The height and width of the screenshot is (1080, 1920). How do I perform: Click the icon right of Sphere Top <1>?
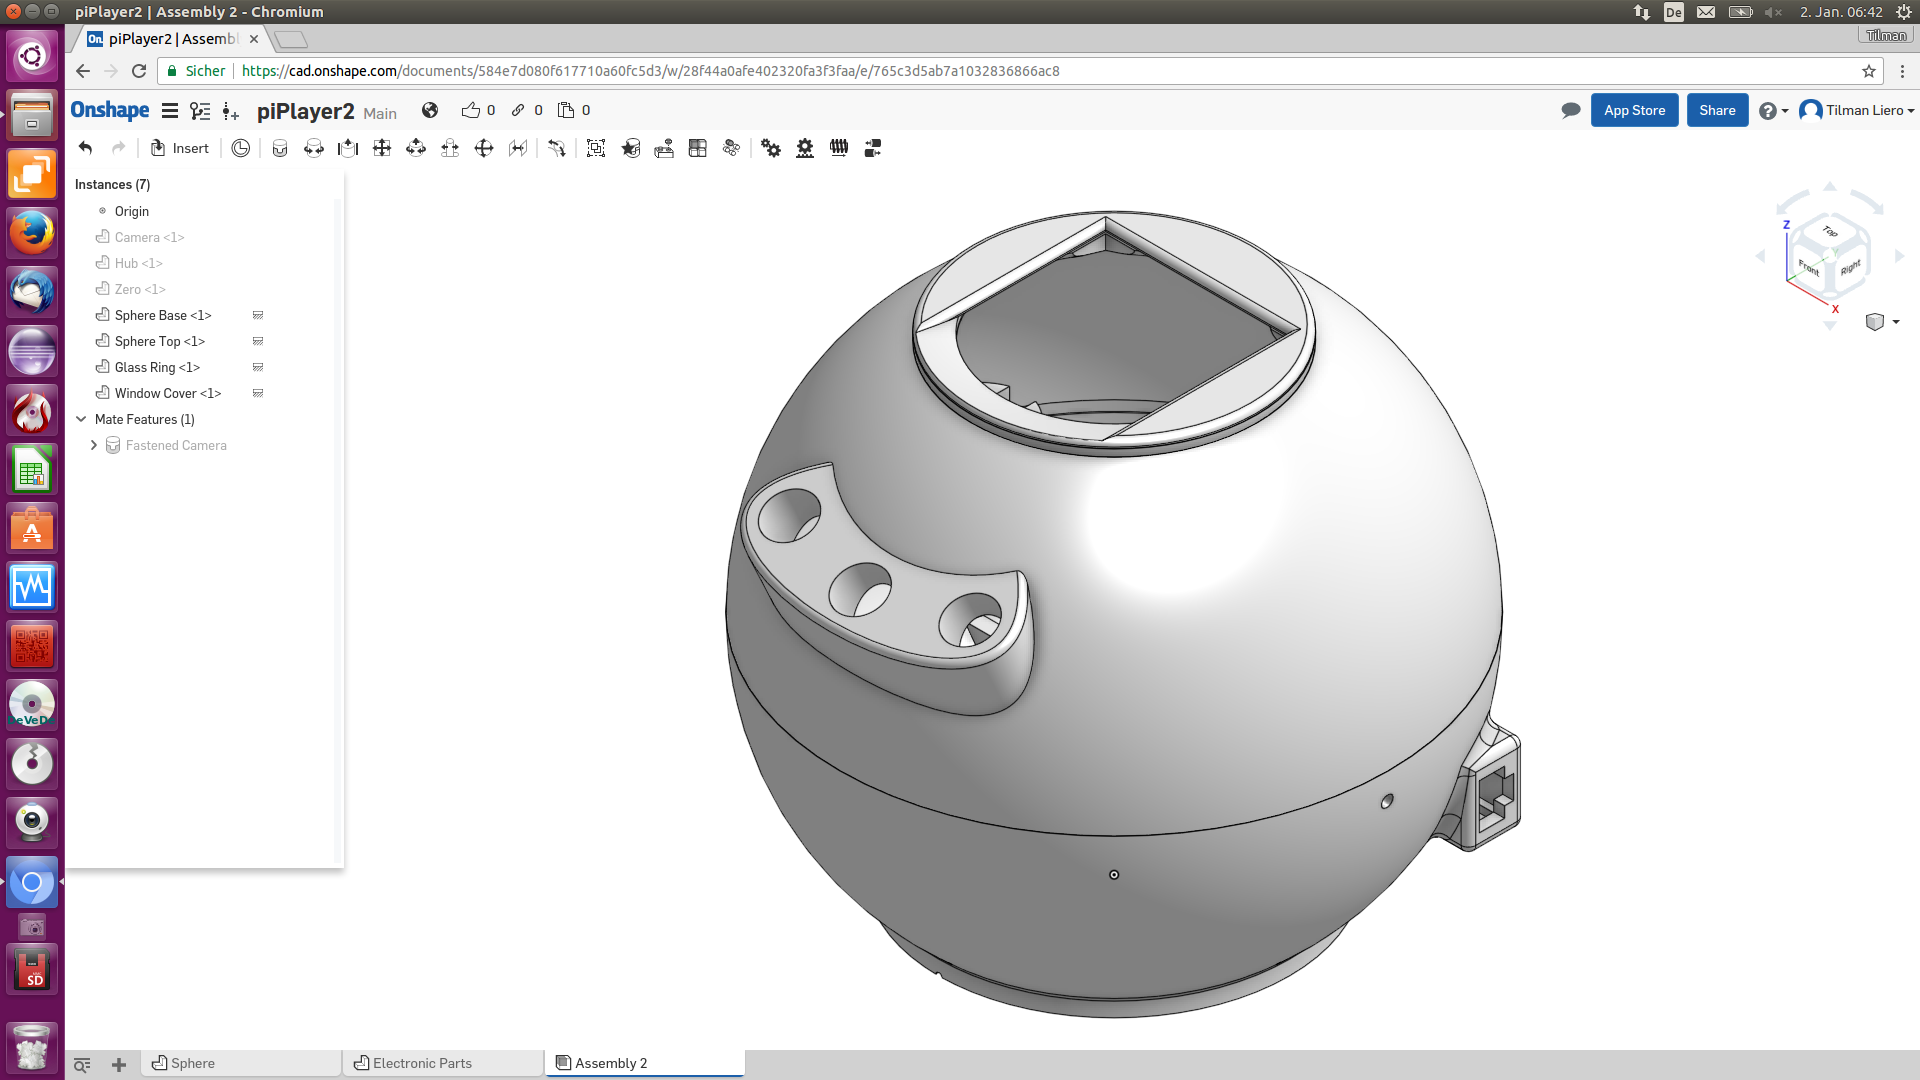pyautogui.click(x=258, y=341)
